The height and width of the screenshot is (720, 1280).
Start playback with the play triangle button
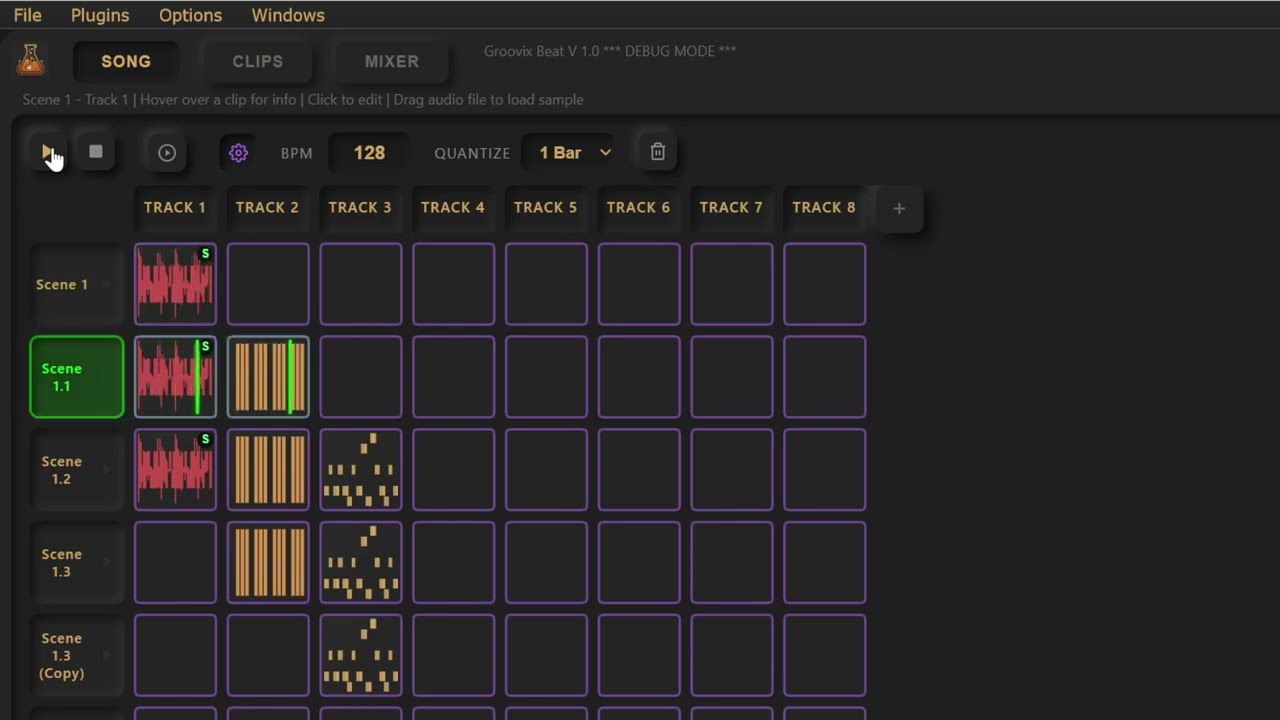pos(47,152)
